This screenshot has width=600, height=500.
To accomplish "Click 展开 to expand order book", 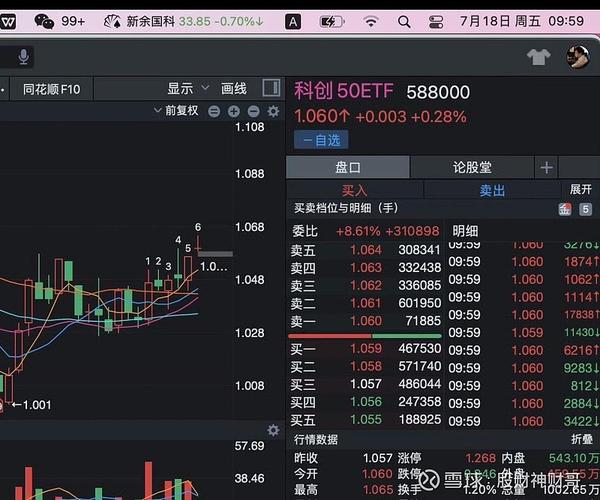I will (x=581, y=189).
